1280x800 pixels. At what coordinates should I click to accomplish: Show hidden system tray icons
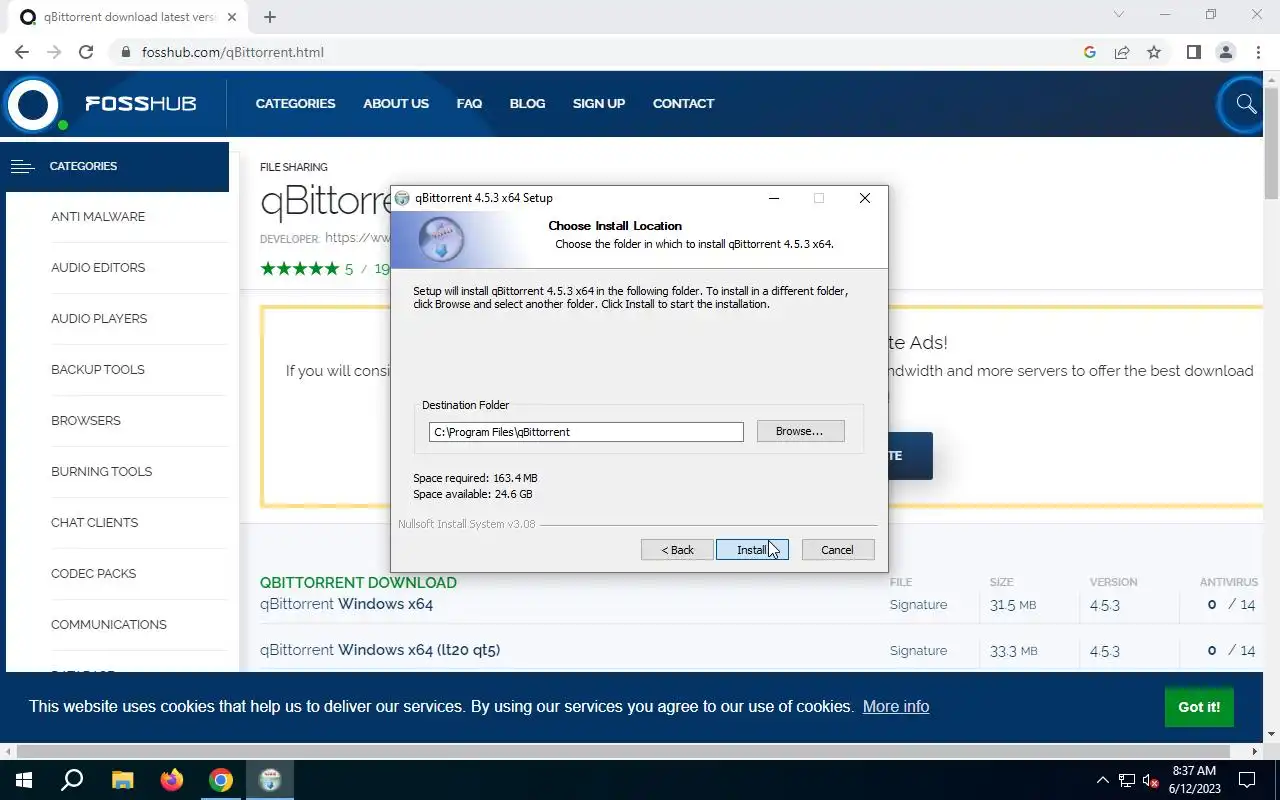point(1103,780)
